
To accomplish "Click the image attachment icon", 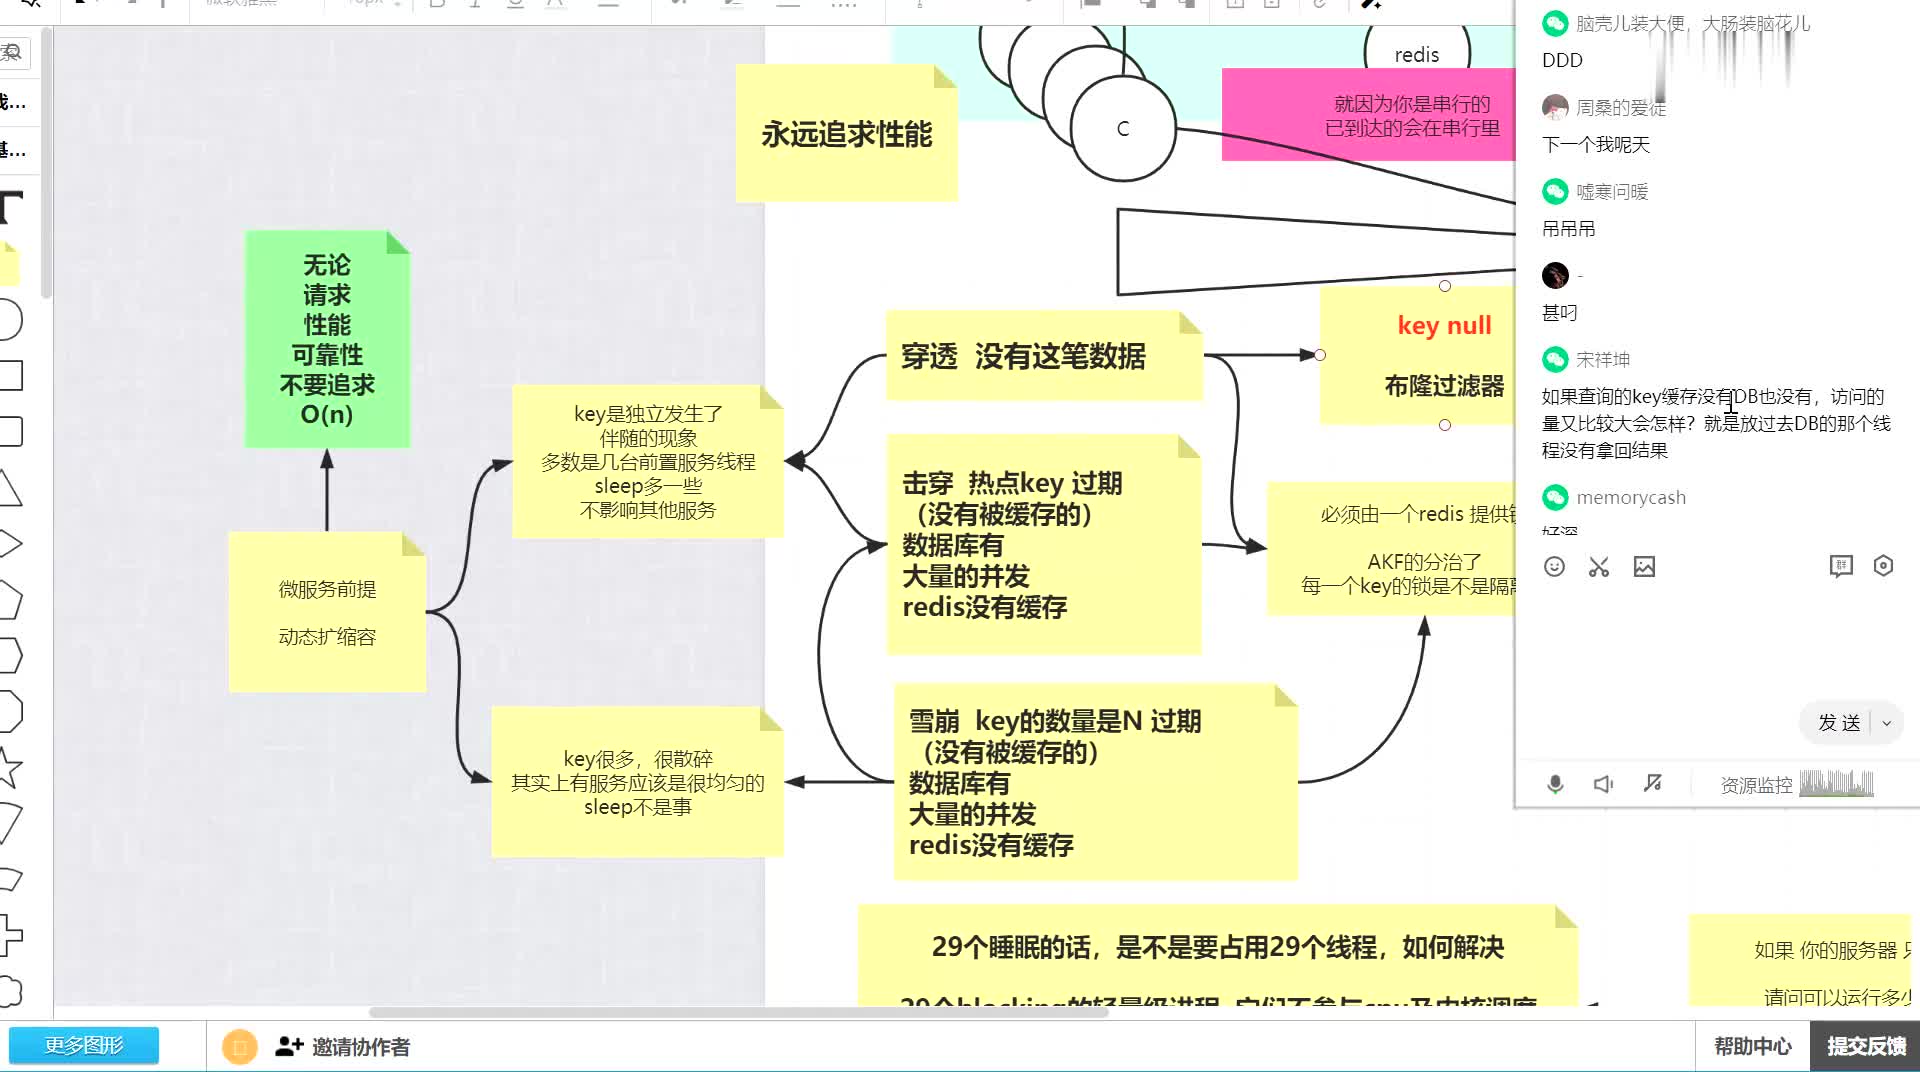I will (1644, 567).
